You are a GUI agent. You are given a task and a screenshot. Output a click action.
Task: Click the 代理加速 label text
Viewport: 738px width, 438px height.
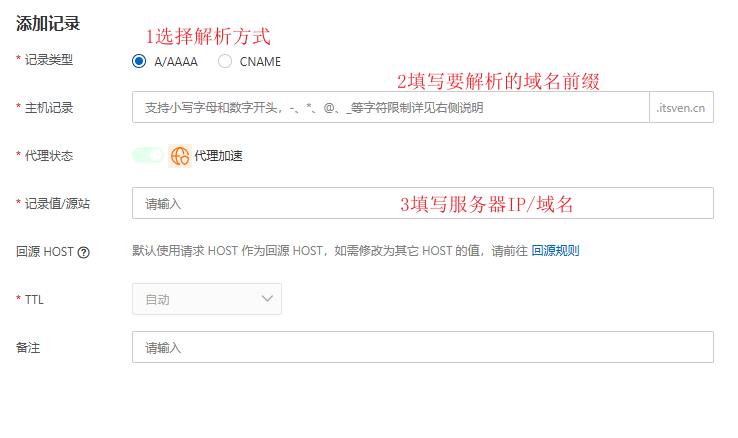(x=219, y=156)
